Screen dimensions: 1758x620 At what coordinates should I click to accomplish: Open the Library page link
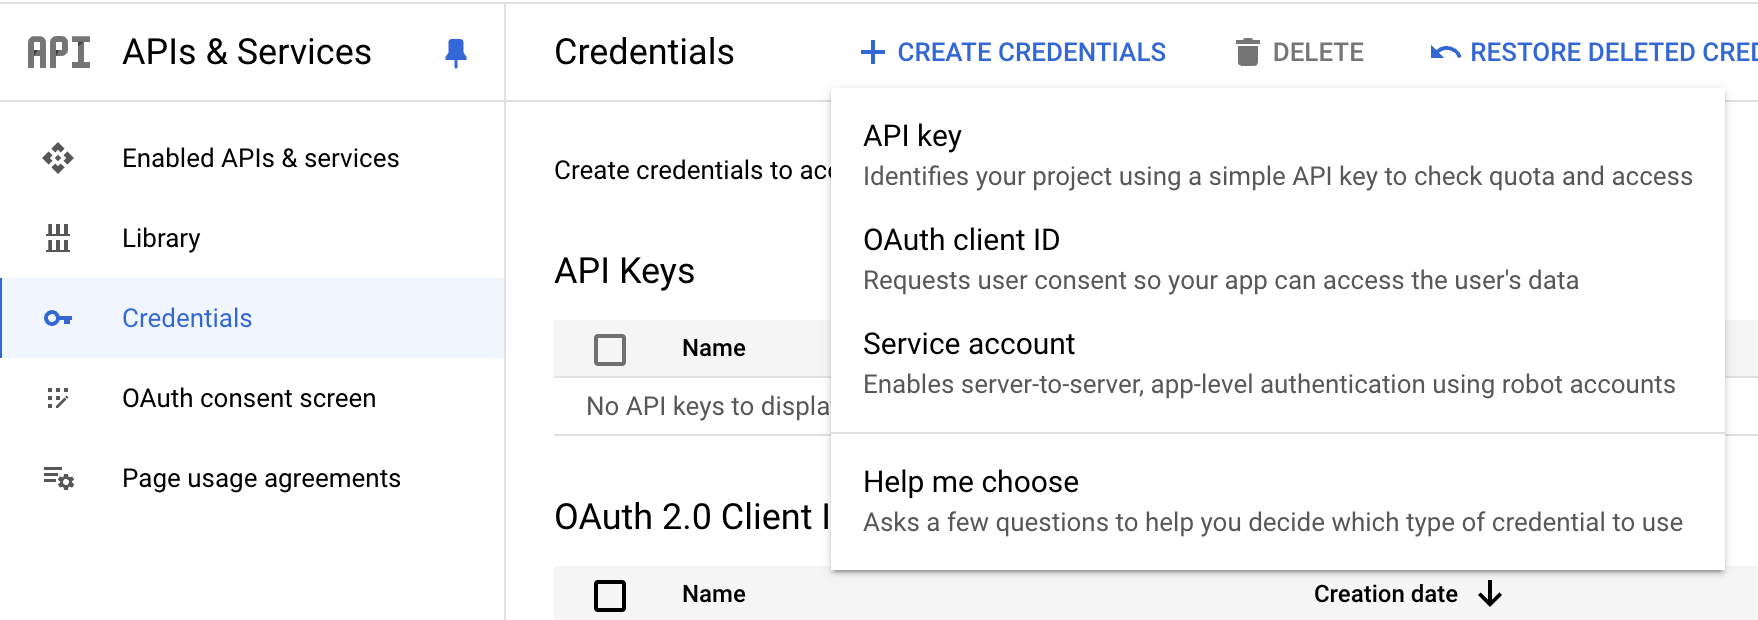pos(161,238)
